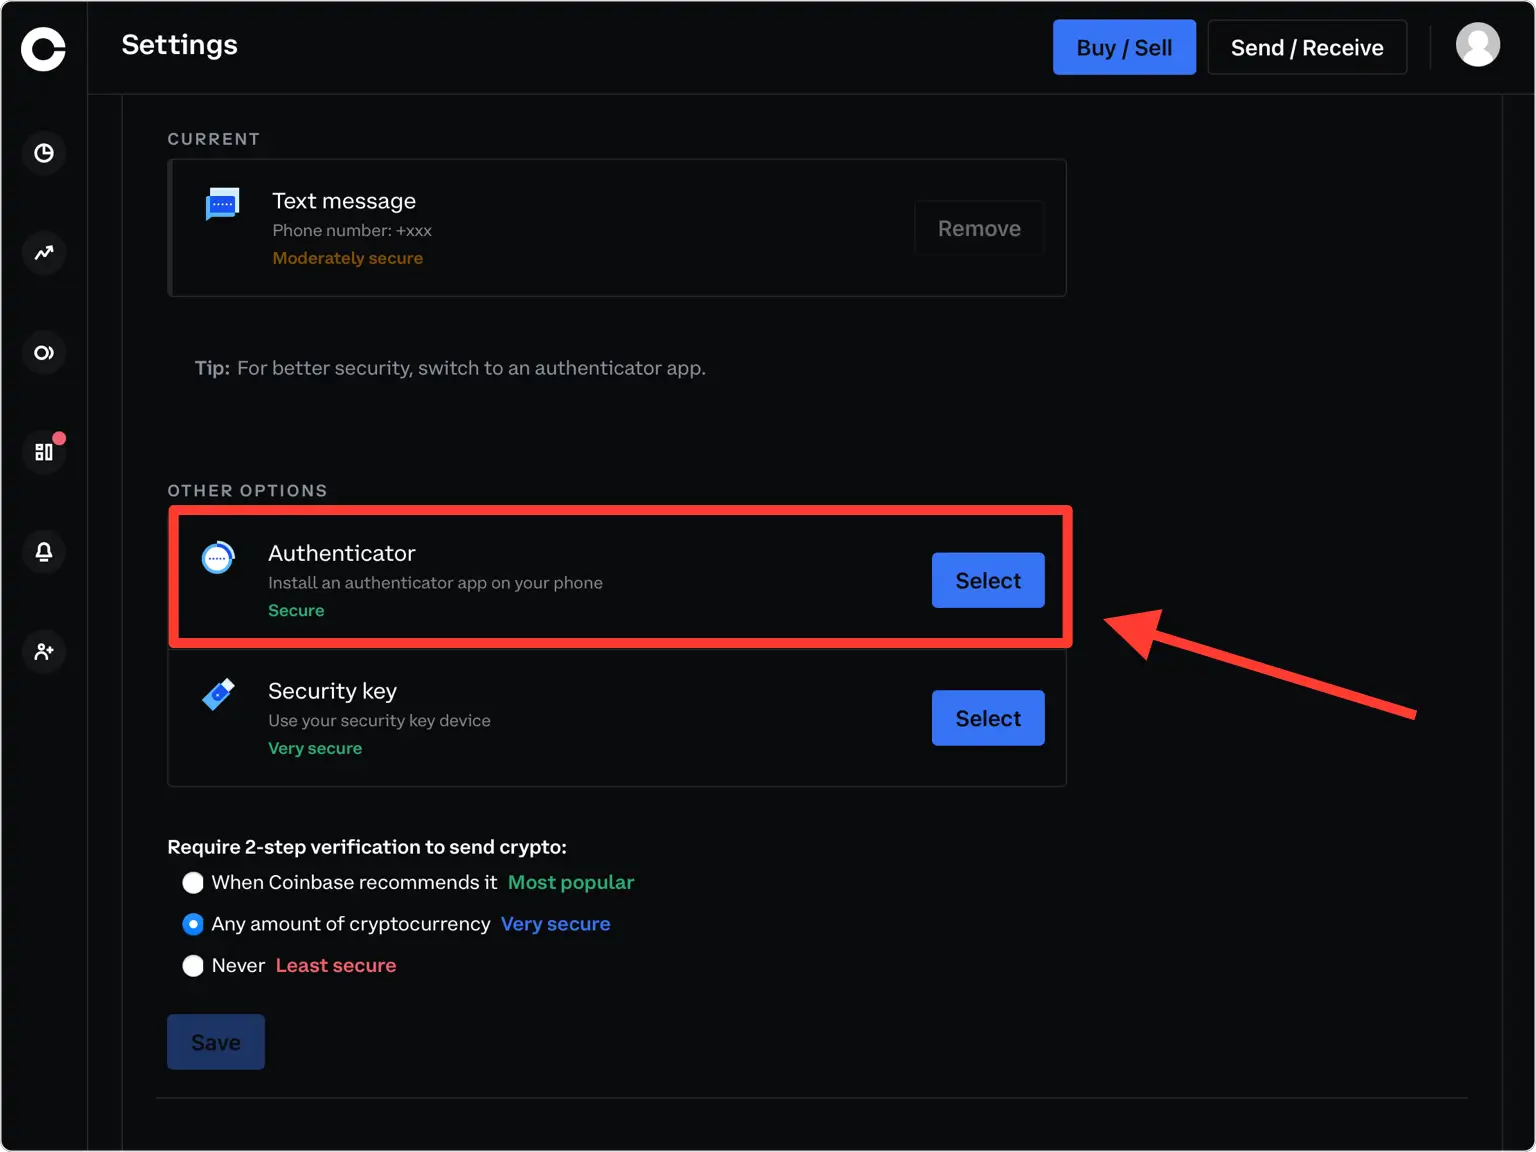Click the Text message chat bubble icon

tap(222, 204)
